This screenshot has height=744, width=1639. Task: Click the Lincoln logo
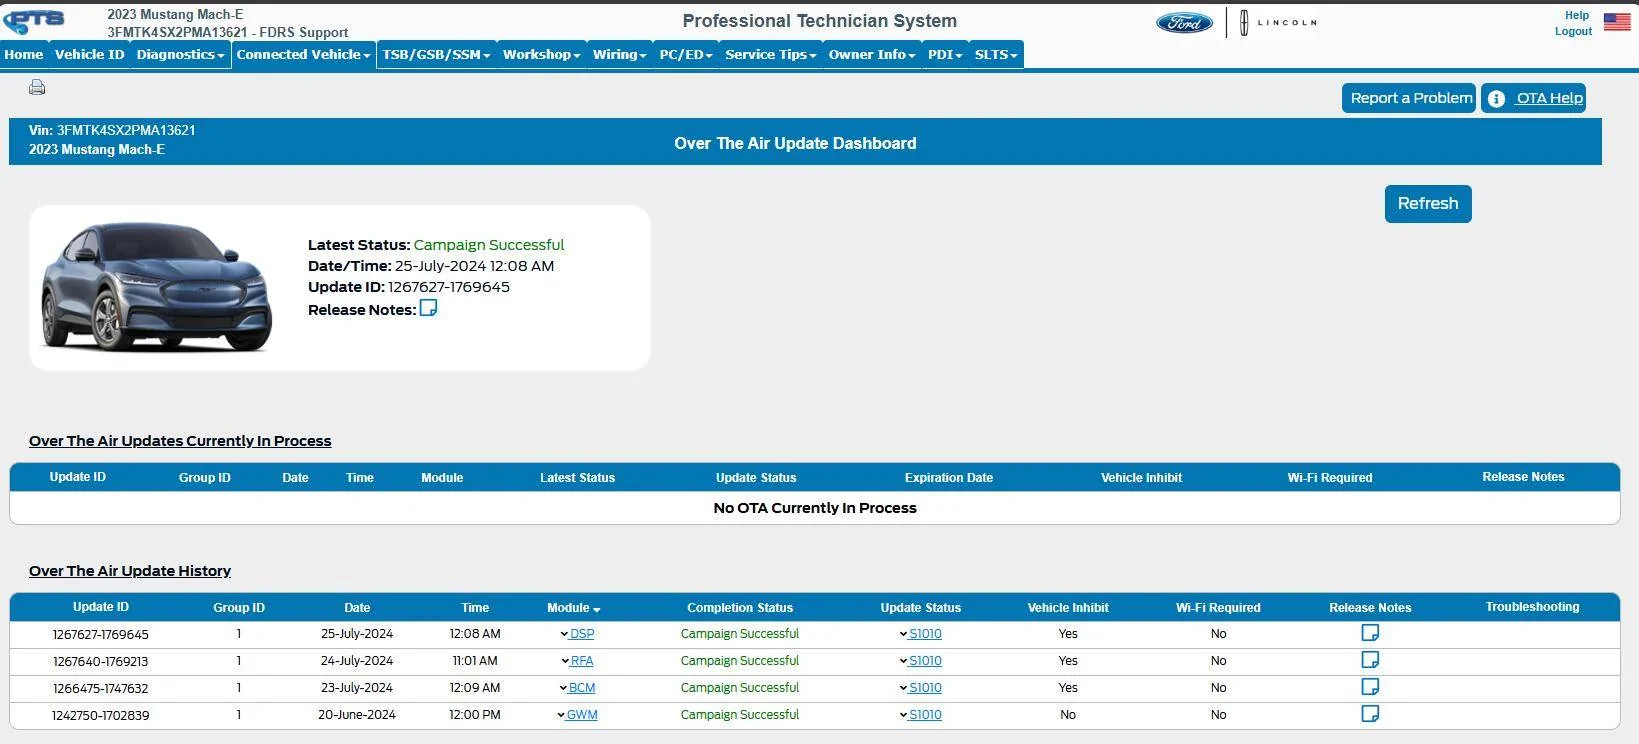click(1278, 22)
